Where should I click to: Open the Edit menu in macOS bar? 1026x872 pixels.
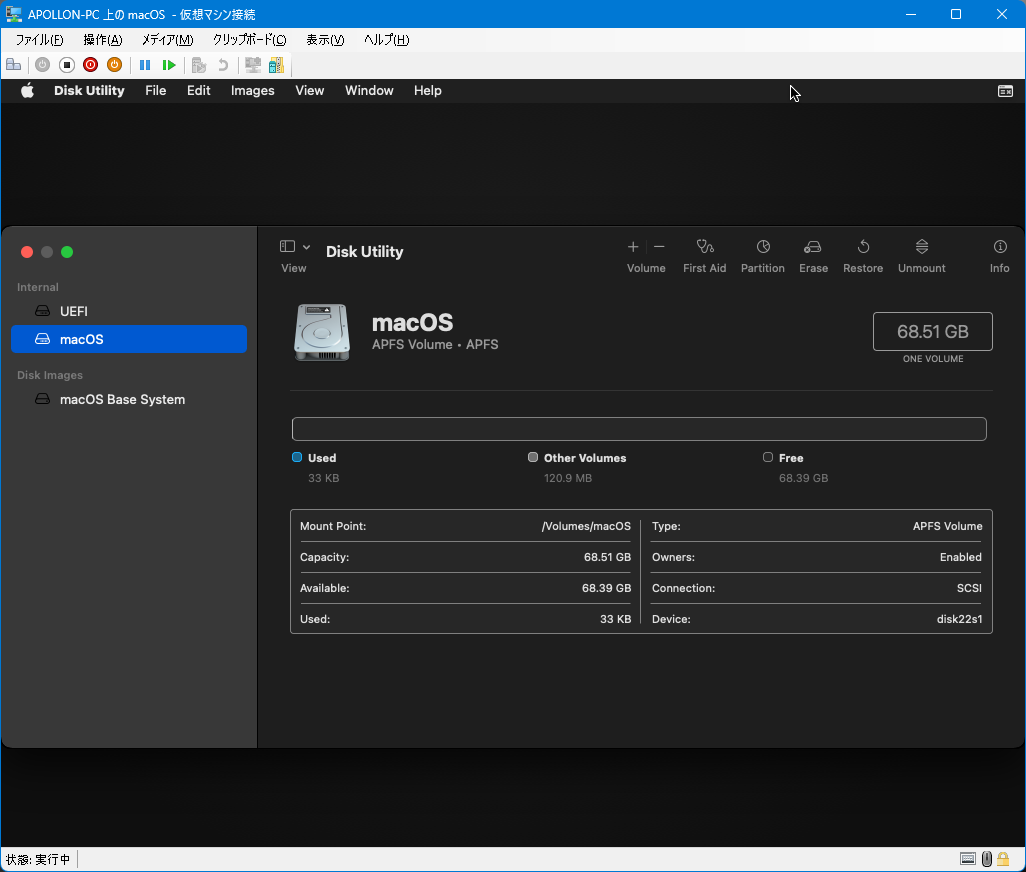click(198, 90)
